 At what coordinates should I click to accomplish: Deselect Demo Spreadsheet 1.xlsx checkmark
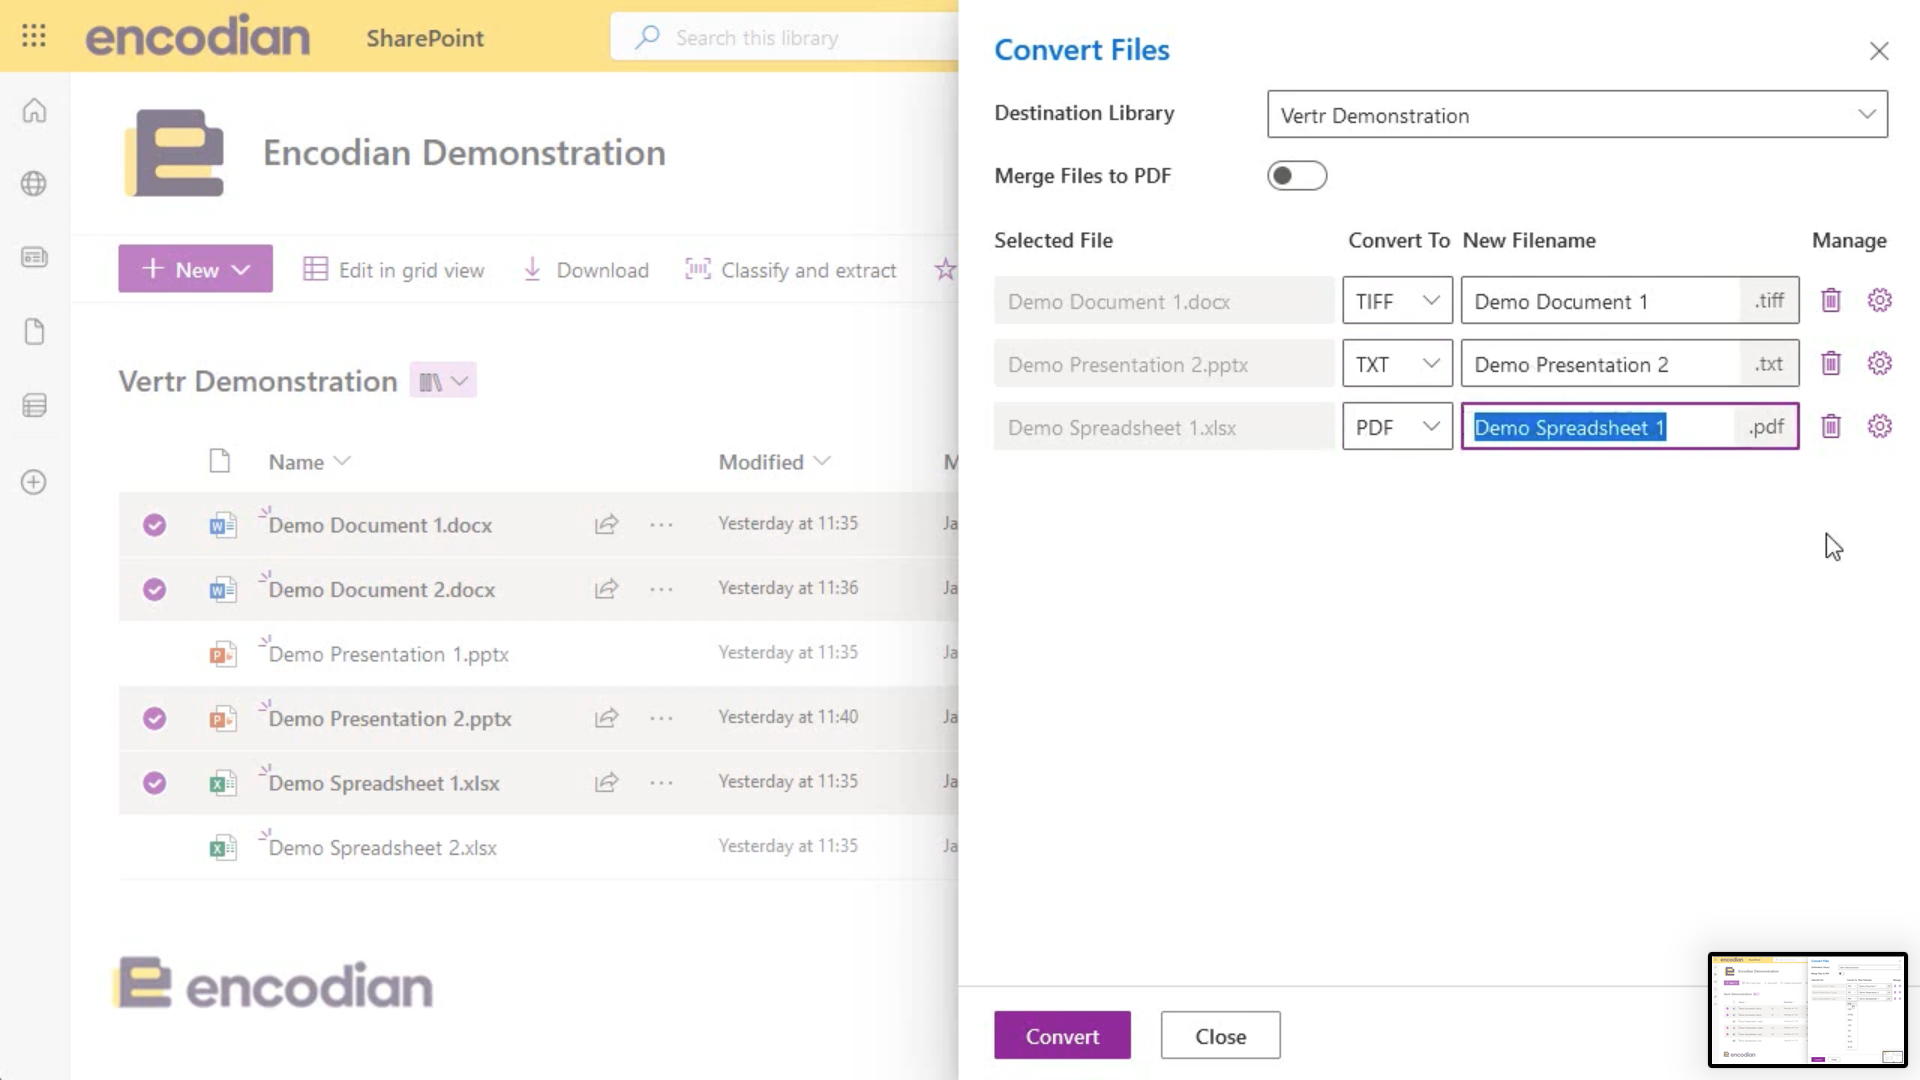click(154, 783)
